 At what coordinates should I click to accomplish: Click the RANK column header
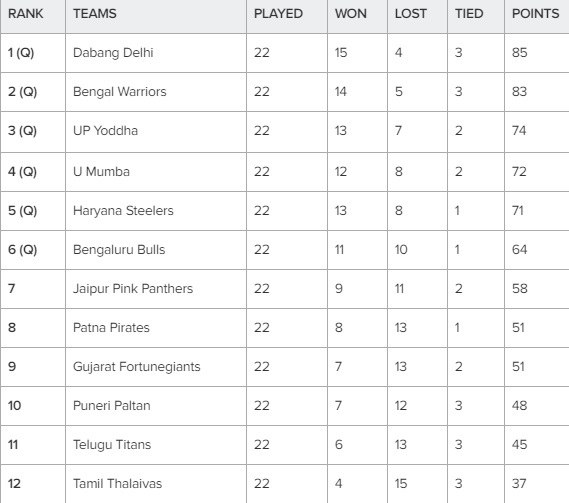[x=25, y=14]
